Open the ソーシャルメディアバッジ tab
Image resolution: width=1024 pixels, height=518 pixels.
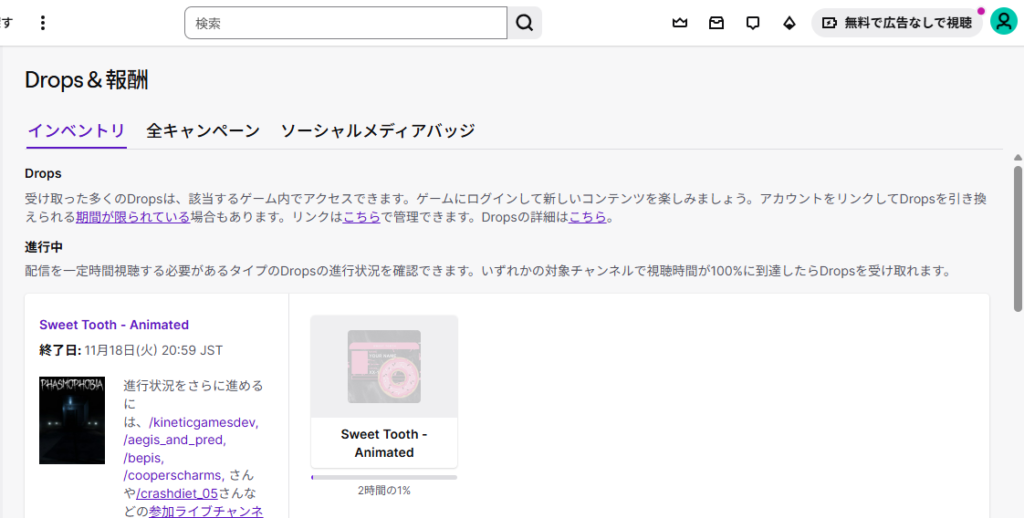(x=377, y=131)
